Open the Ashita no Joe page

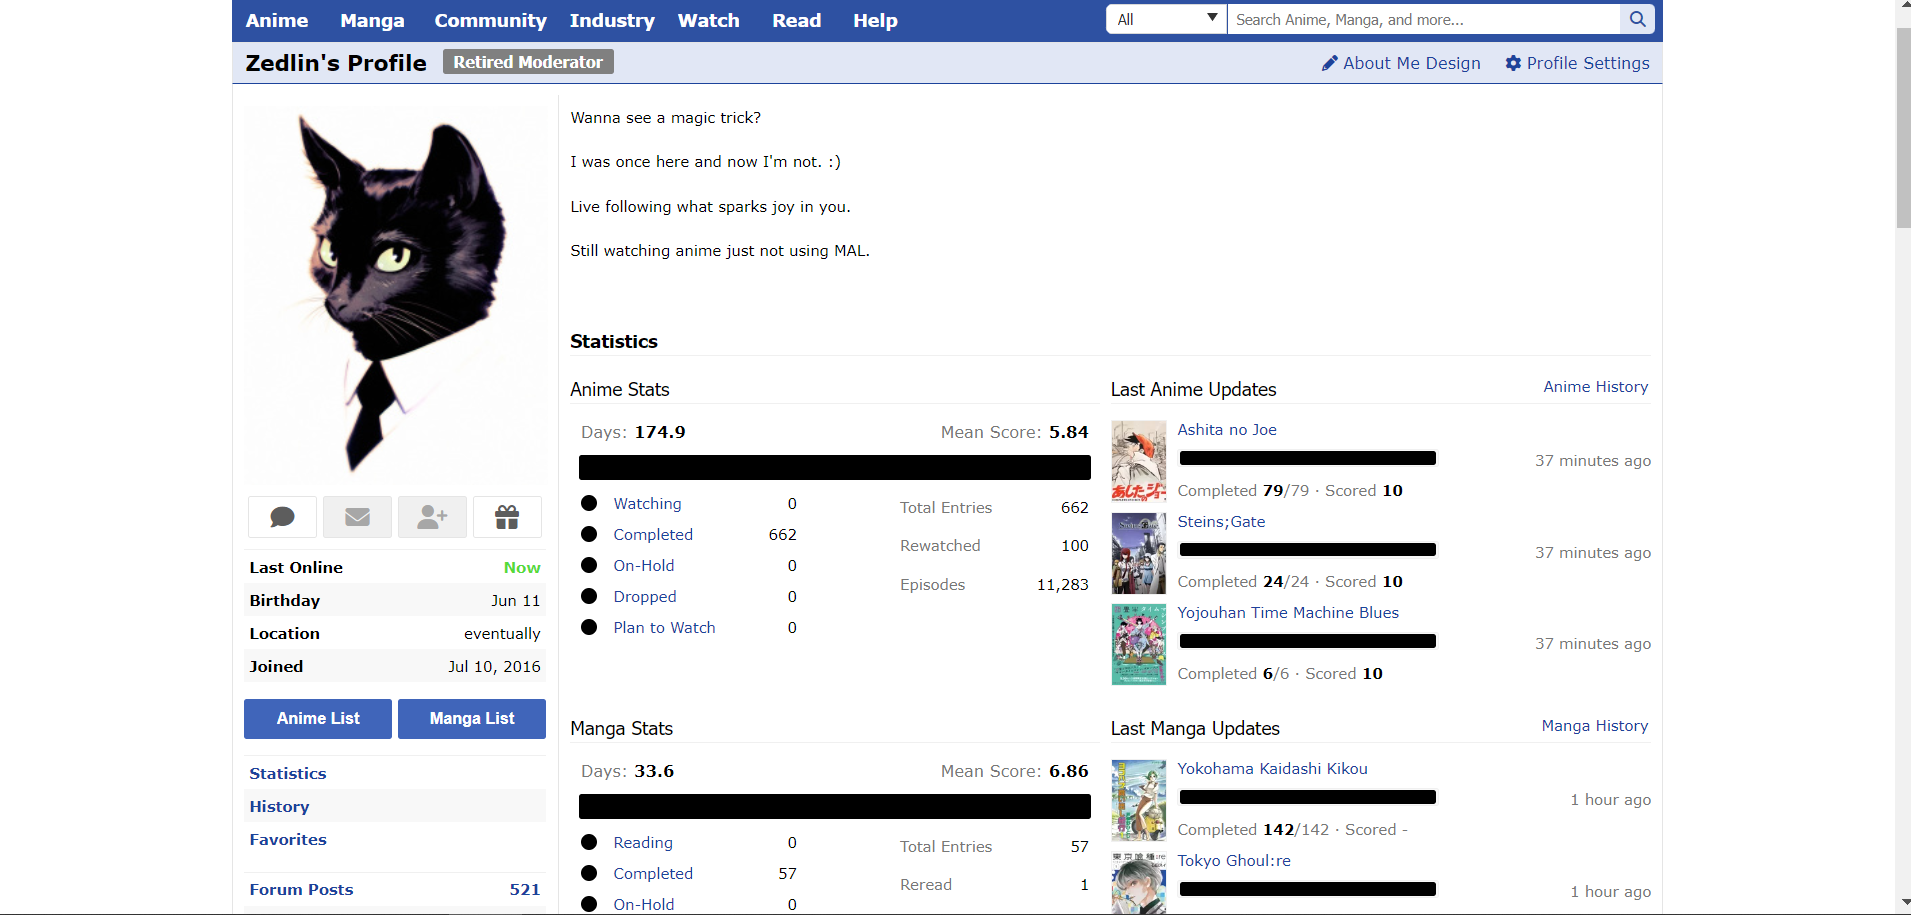point(1226,429)
